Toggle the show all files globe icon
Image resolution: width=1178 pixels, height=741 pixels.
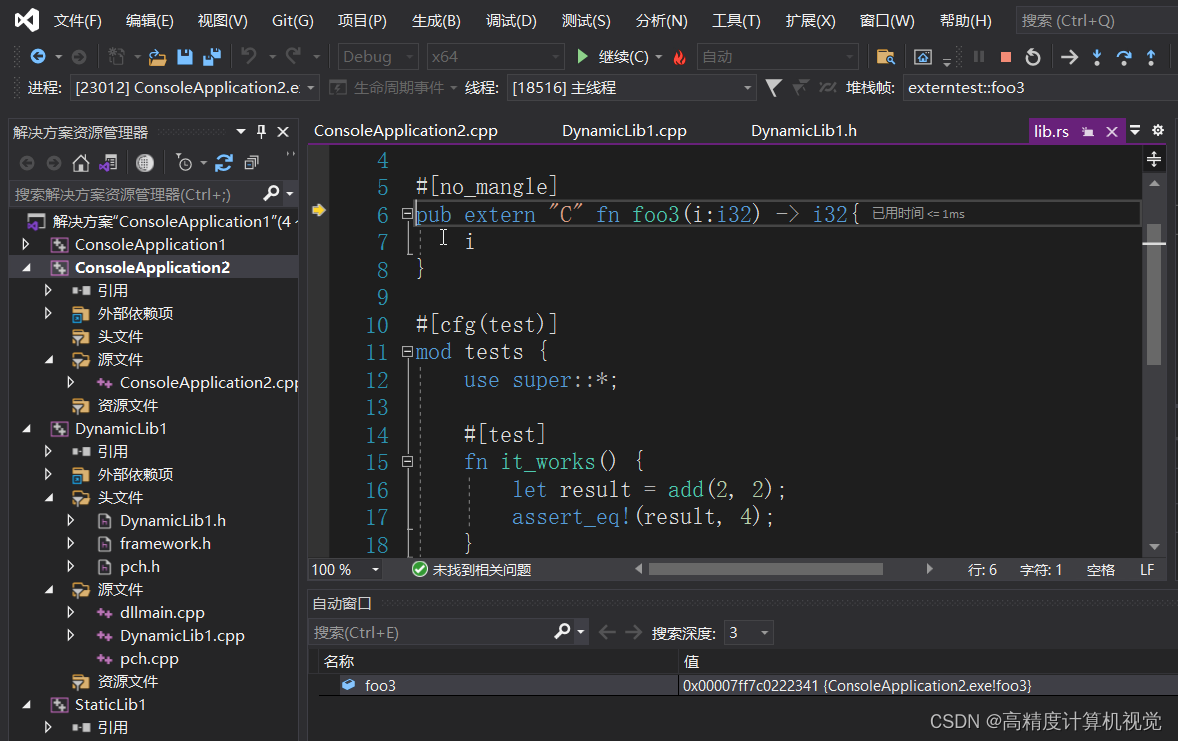145,162
